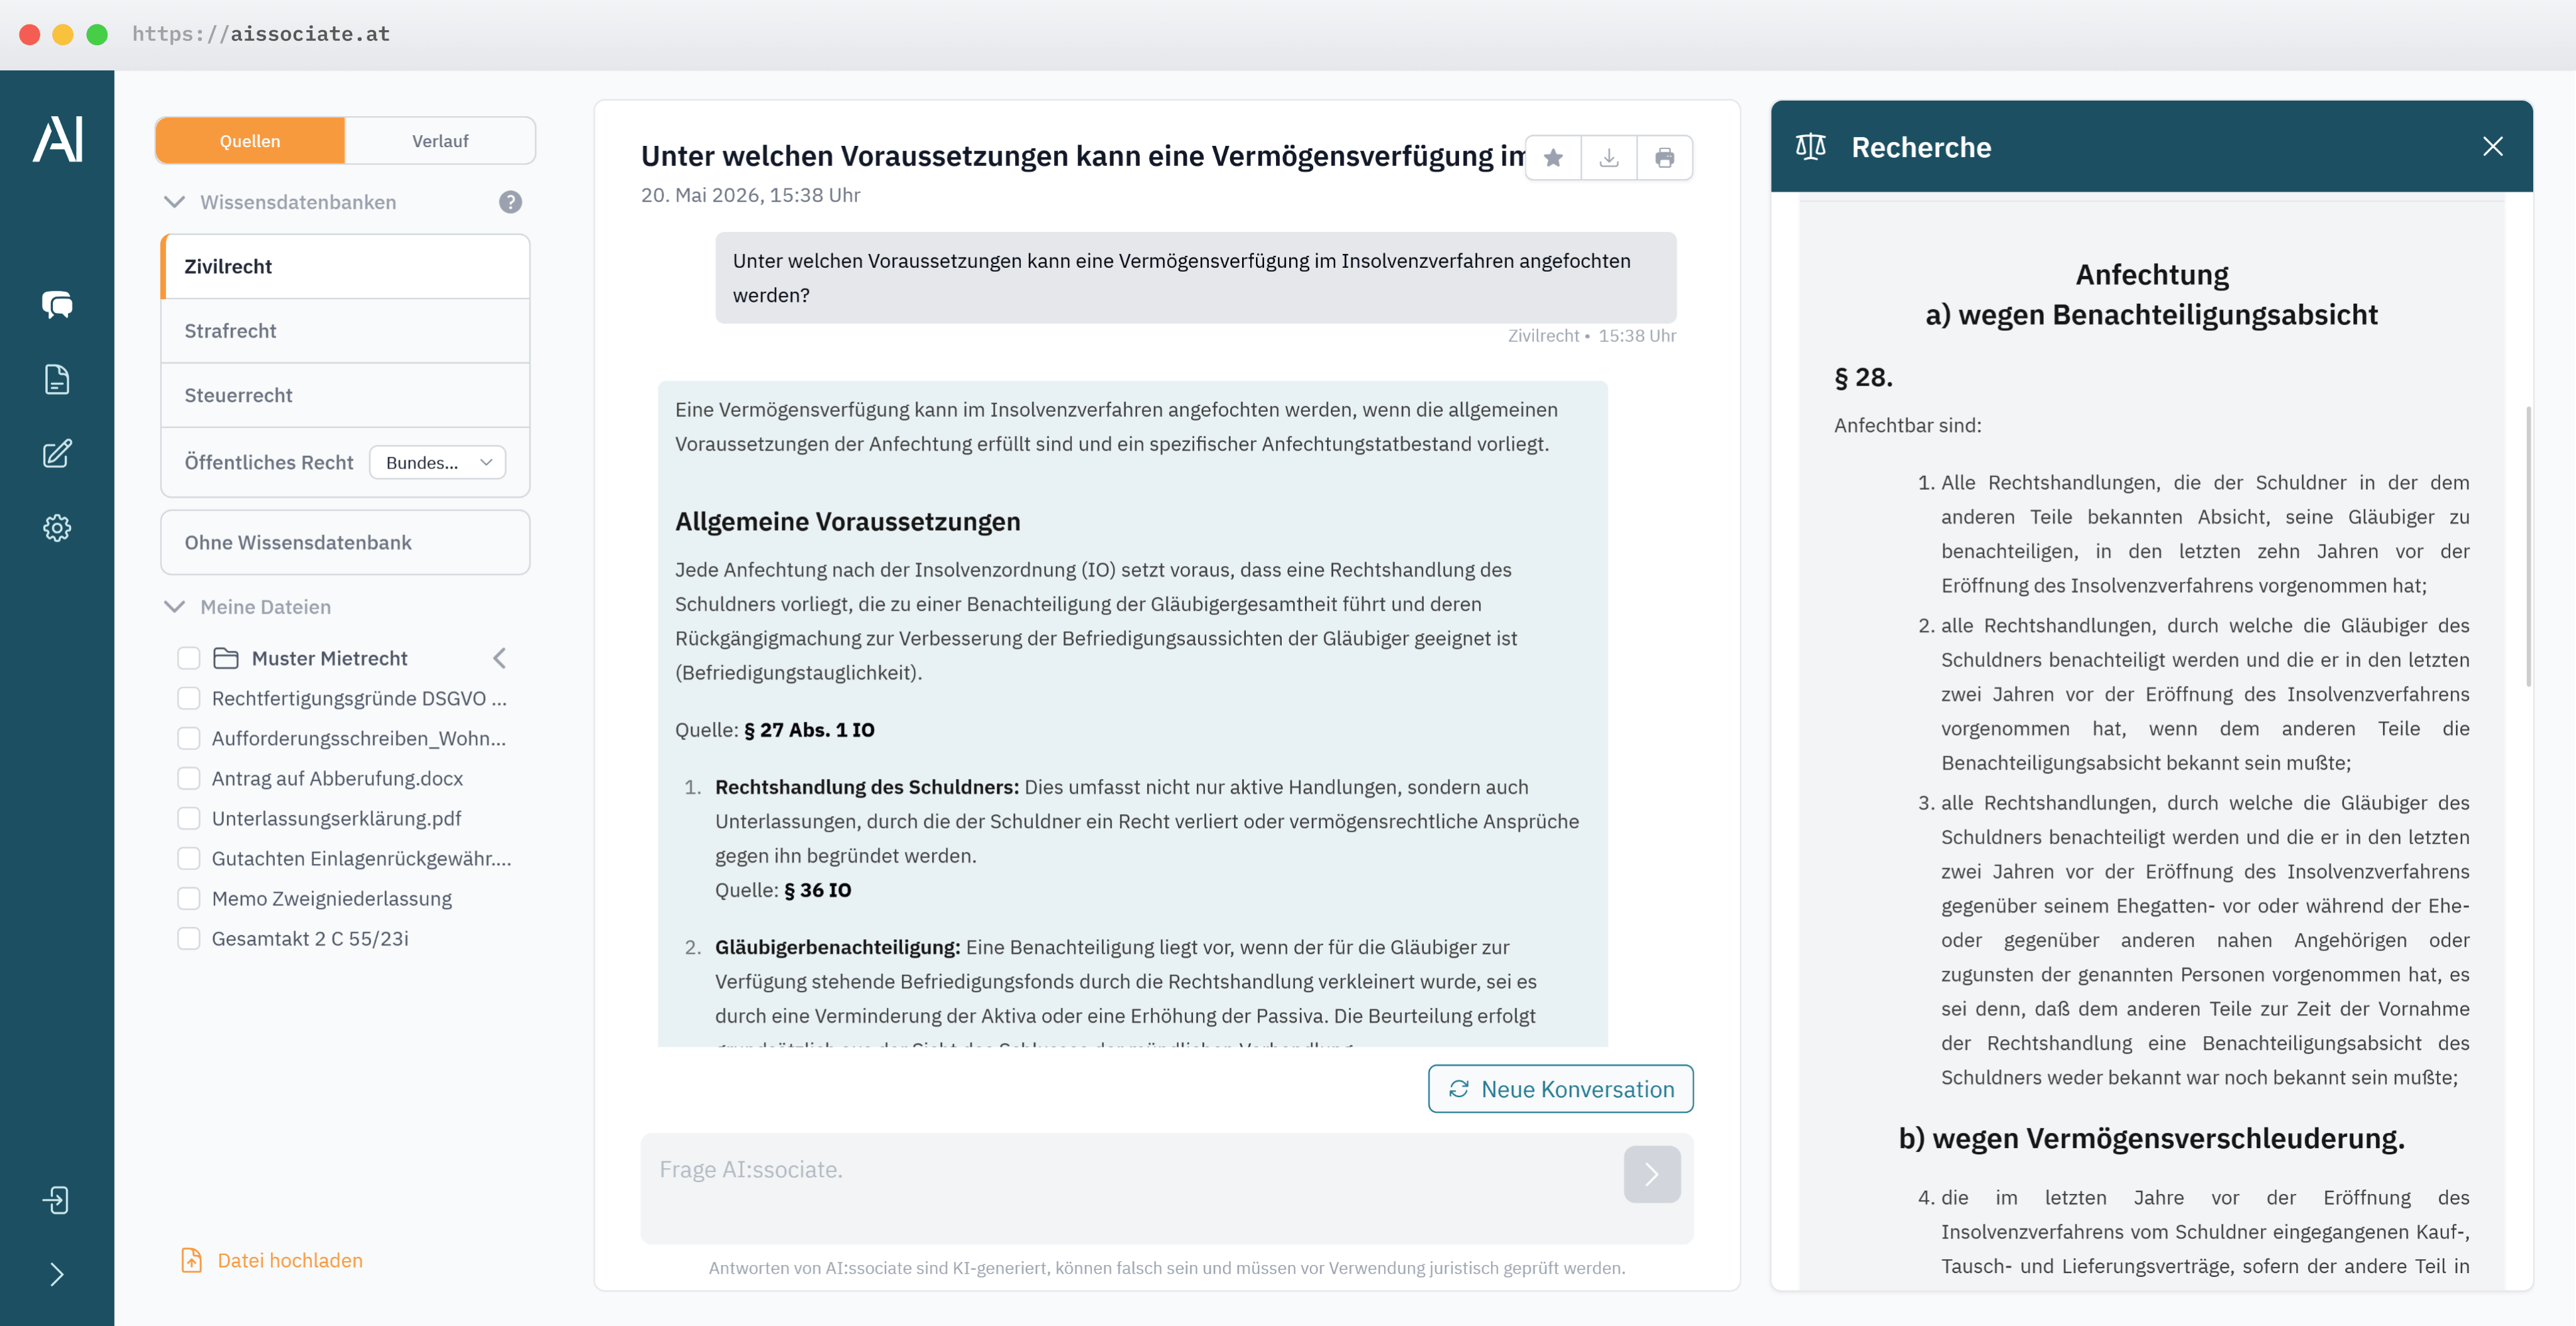The width and height of the screenshot is (2576, 1326).
Task: Open the chat conversations sidebar icon
Action: click(57, 305)
